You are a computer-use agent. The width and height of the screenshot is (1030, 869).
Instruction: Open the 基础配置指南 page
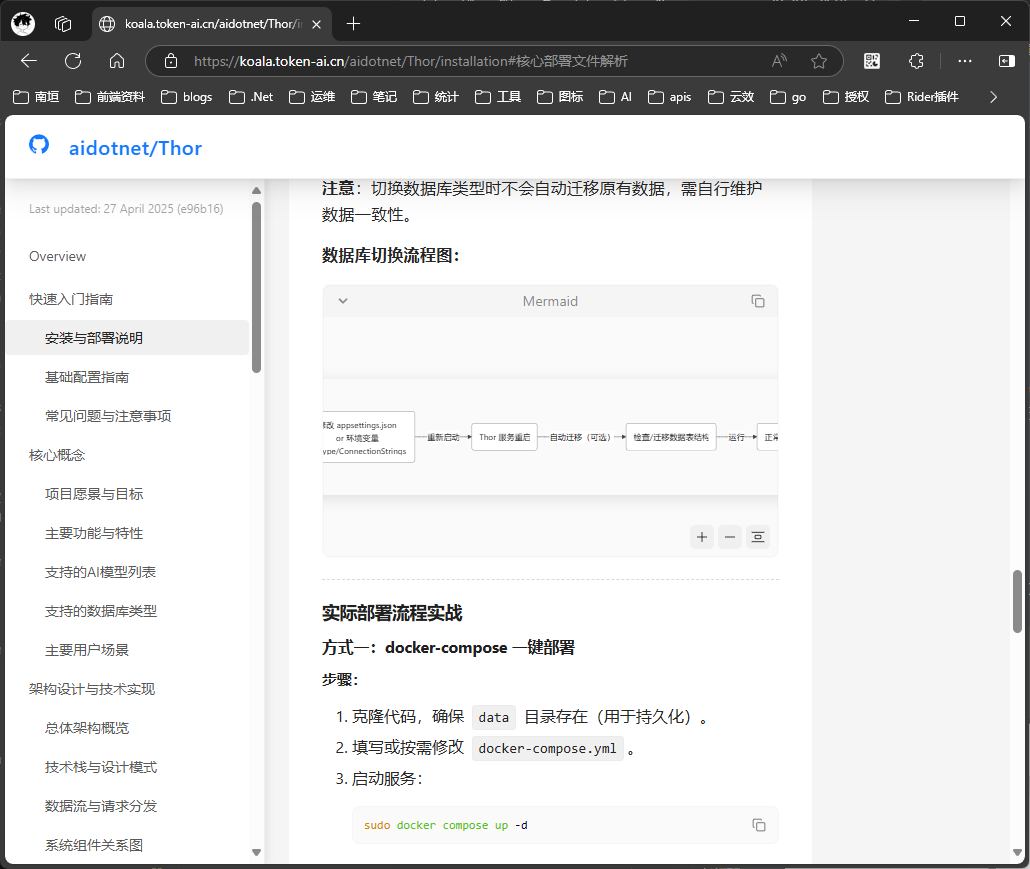(x=87, y=377)
